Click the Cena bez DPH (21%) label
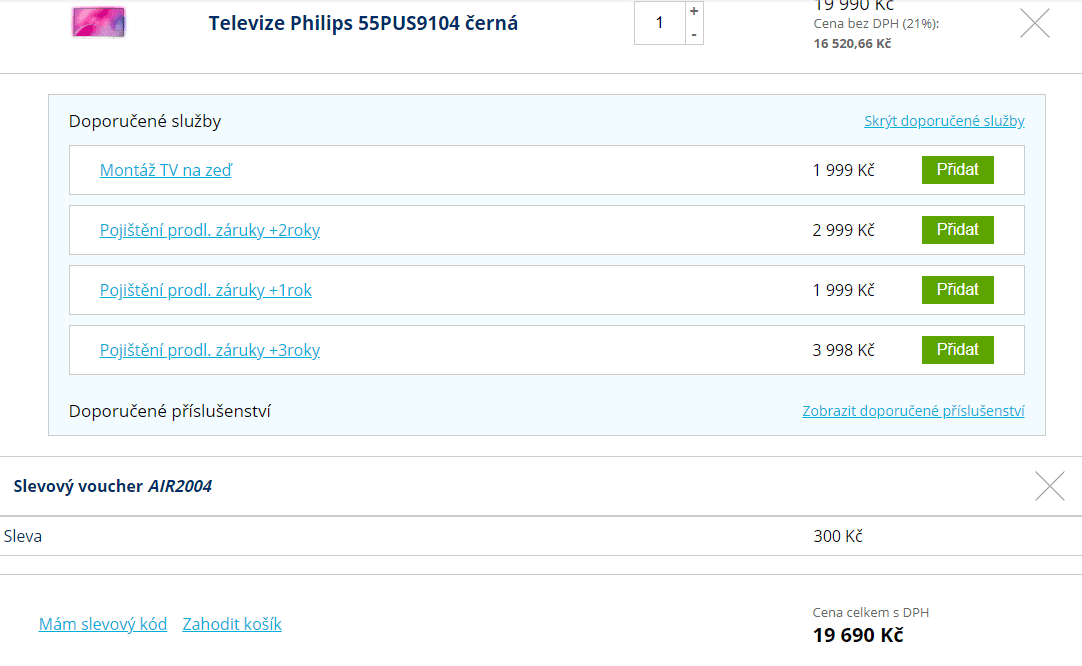The width and height of the screenshot is (1082, 666). (876, 23)
